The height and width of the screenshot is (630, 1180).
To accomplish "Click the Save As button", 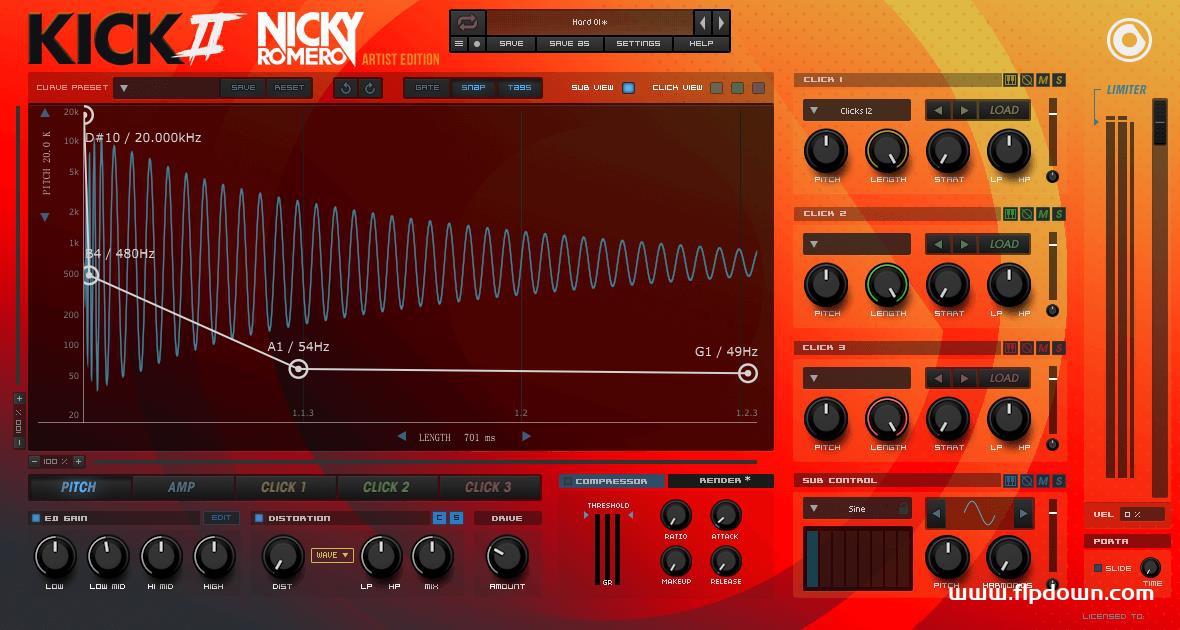I will click(569, 44).
